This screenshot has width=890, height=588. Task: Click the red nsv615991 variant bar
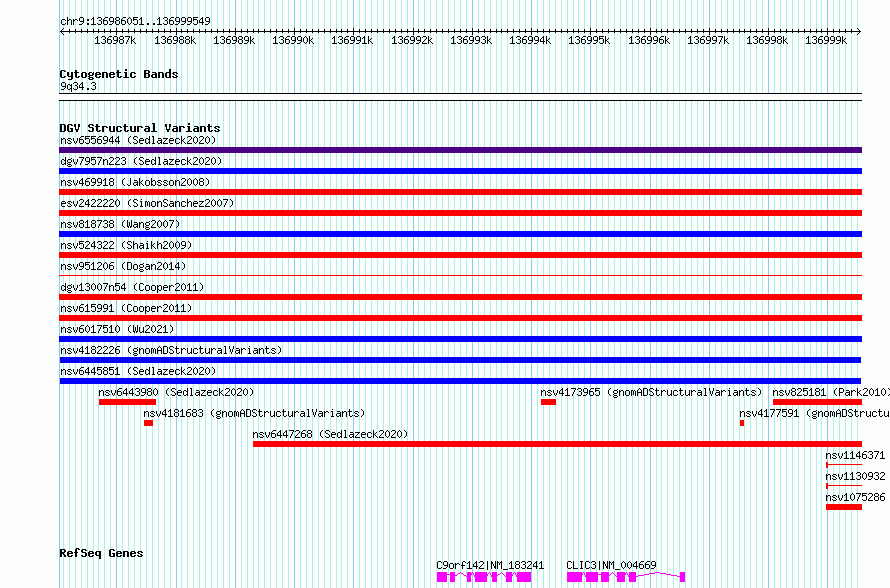click(460, 318)
